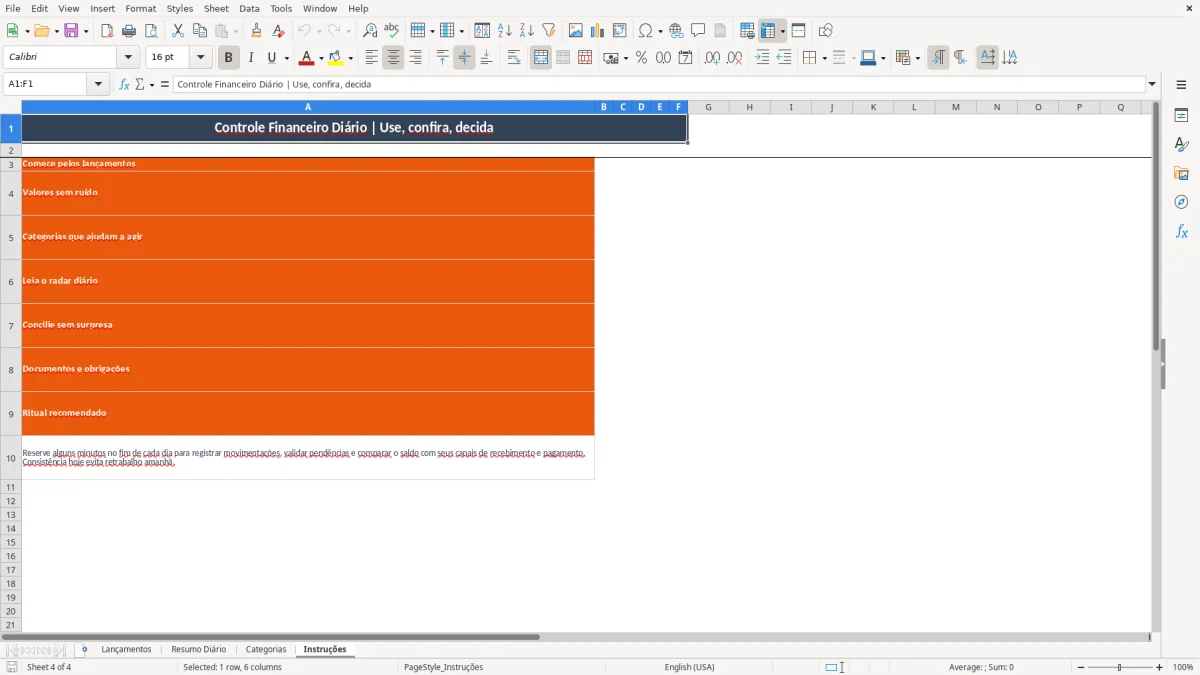This screenshot has width=1200, height=675.
Task: Open the sidebar Navigator deck
Action: pos(1181,202)
